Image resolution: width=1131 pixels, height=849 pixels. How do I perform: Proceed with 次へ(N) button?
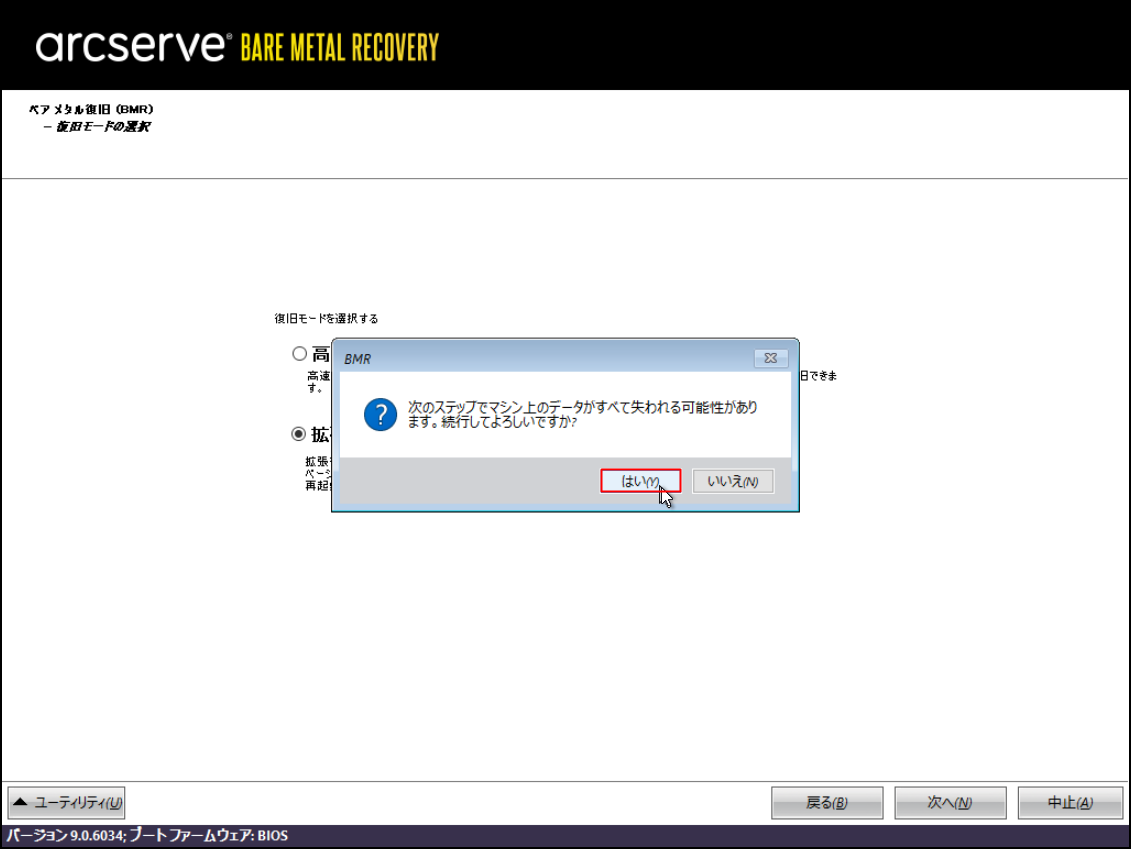(950, 803)
